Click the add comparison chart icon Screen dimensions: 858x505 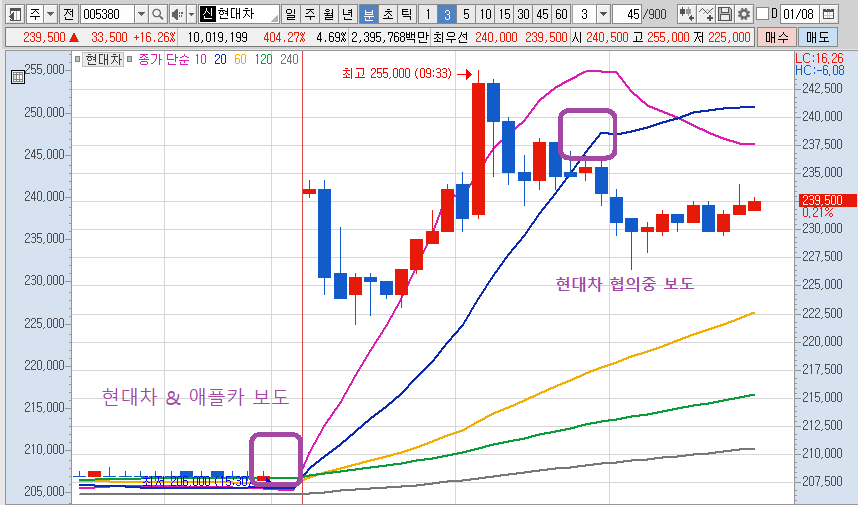687,14
